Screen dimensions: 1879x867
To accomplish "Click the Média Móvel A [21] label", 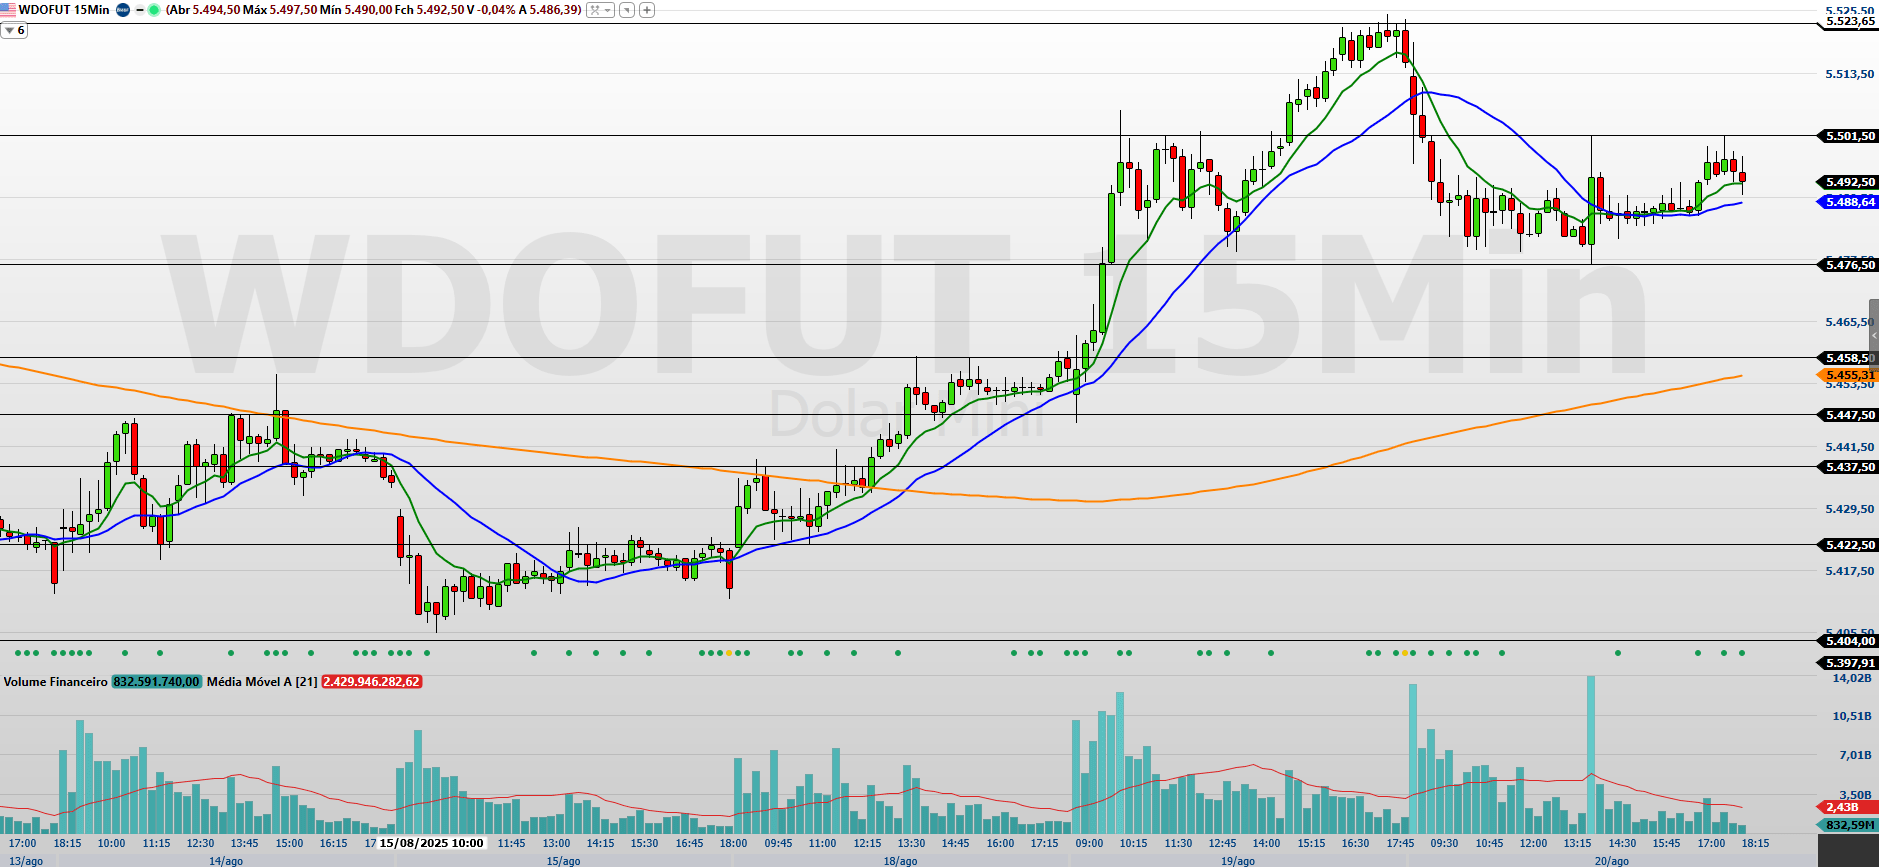I will click(262, 682).
